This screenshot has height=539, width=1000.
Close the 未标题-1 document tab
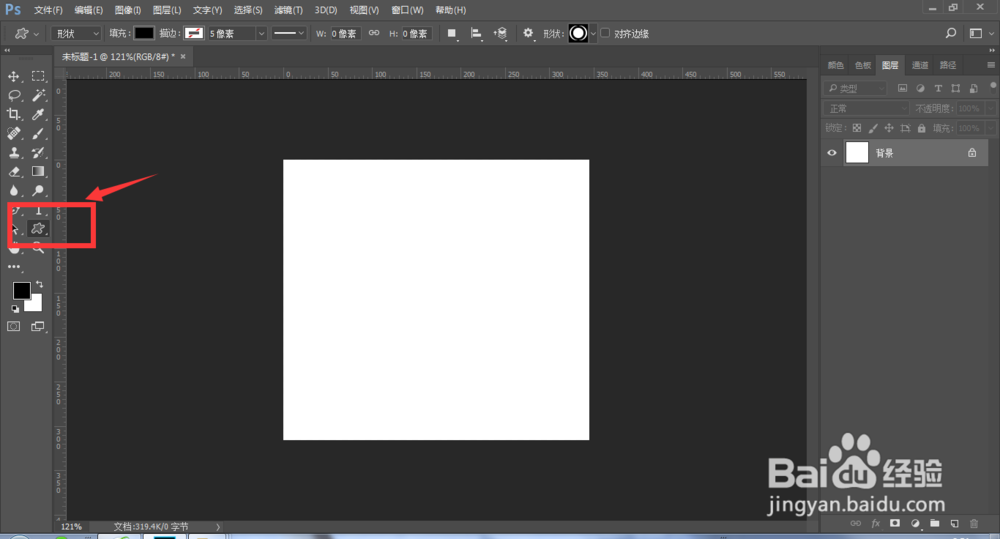tap(183, 57)
